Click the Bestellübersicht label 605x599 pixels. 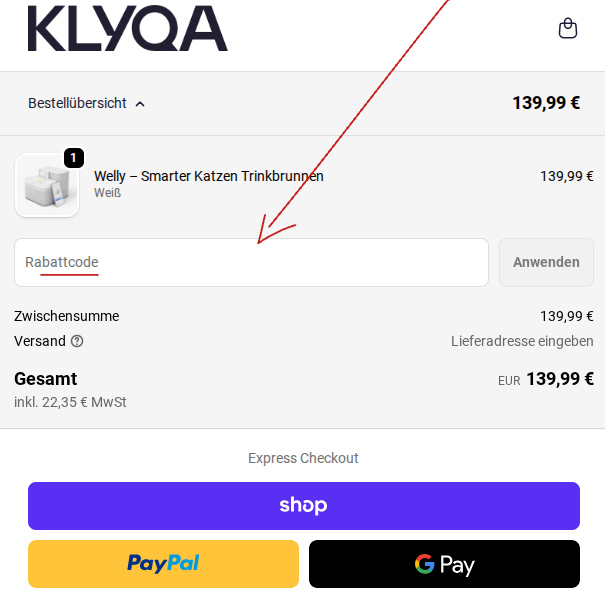click(77, 103)
